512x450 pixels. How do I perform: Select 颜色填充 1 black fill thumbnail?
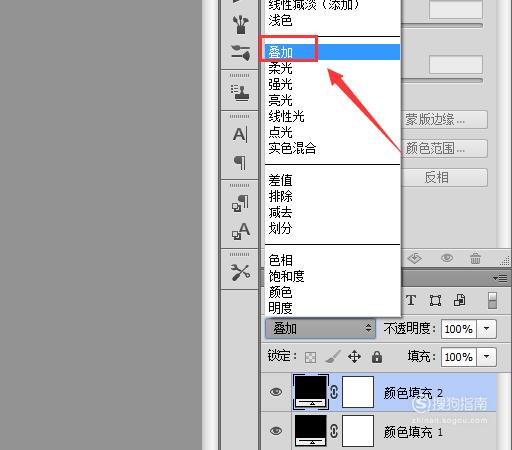click(311, 431)
